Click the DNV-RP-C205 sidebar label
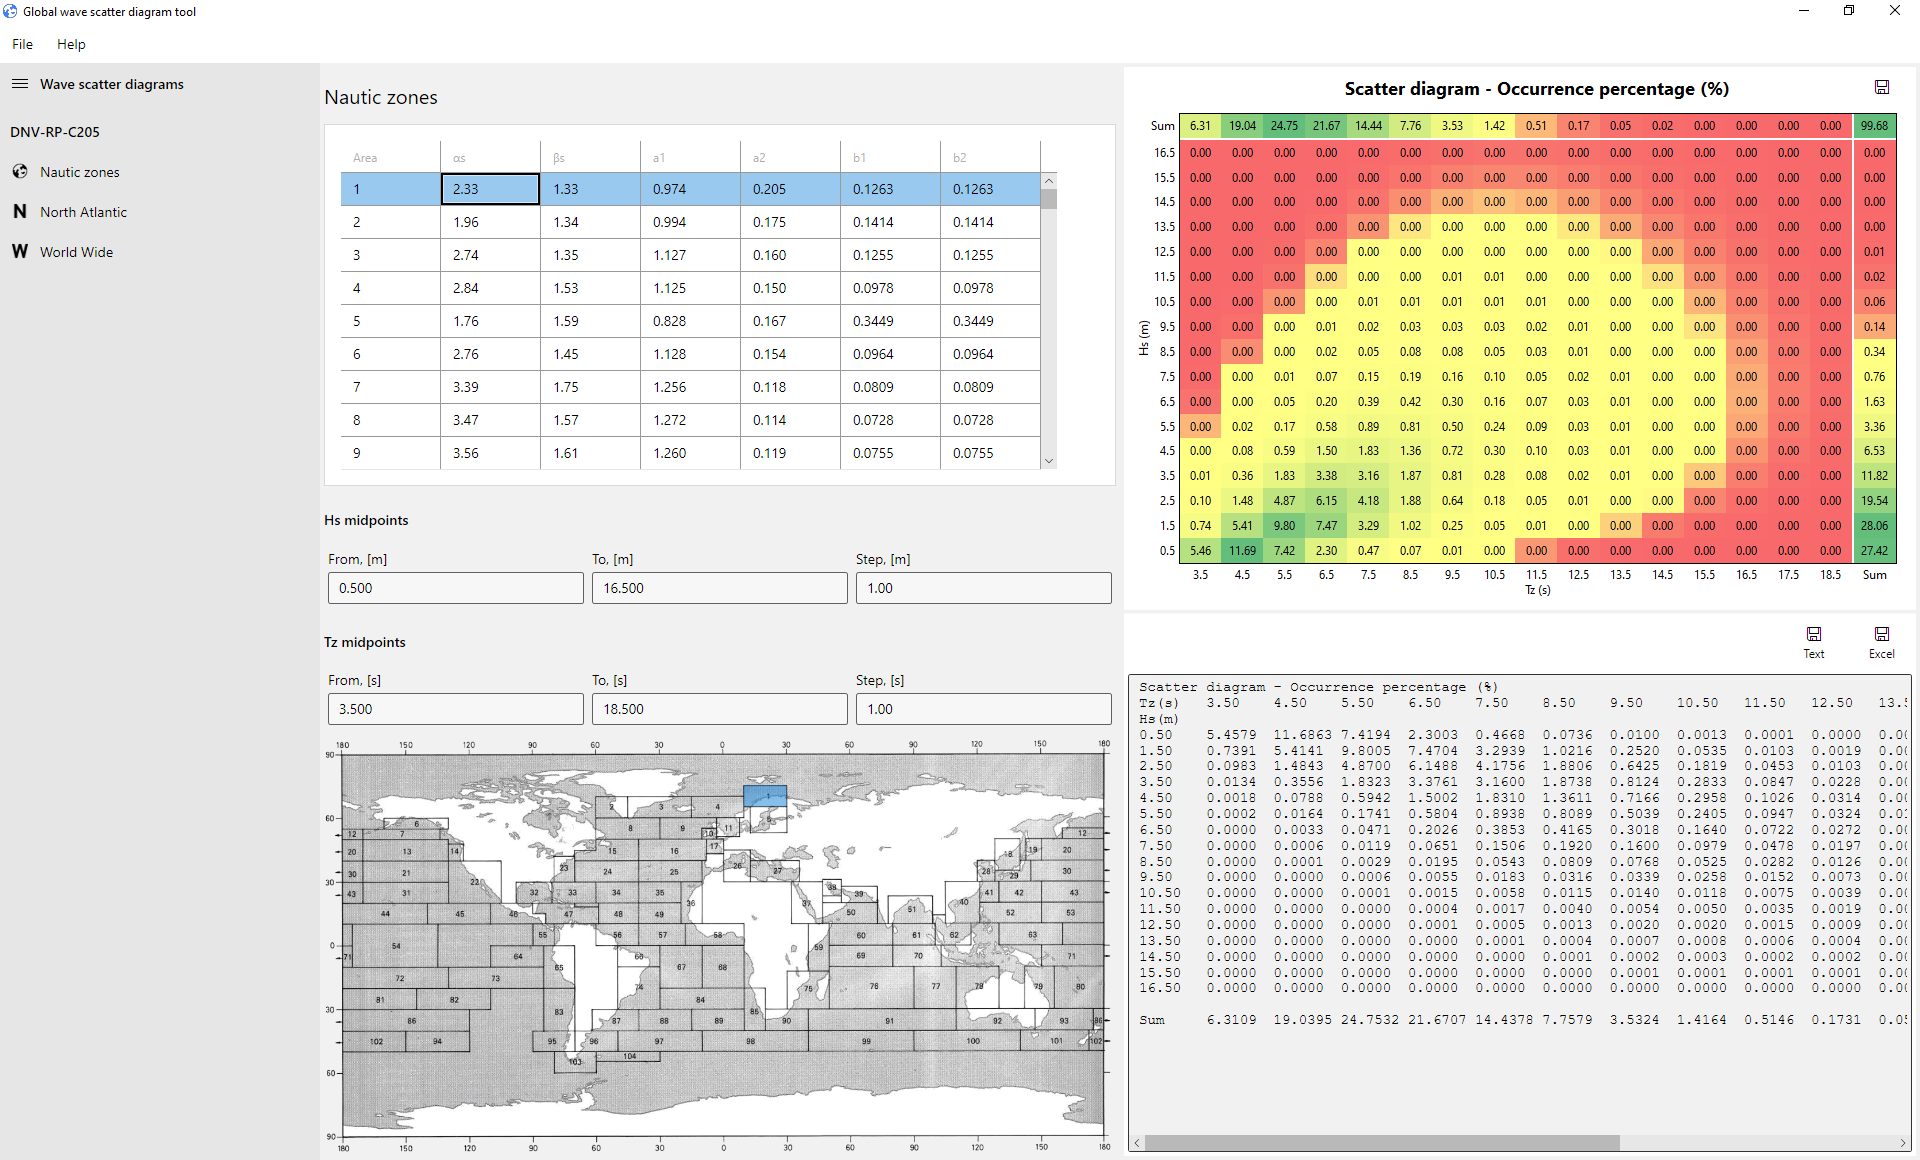Screen dimensions: 1920x1160 click(55, 132)
